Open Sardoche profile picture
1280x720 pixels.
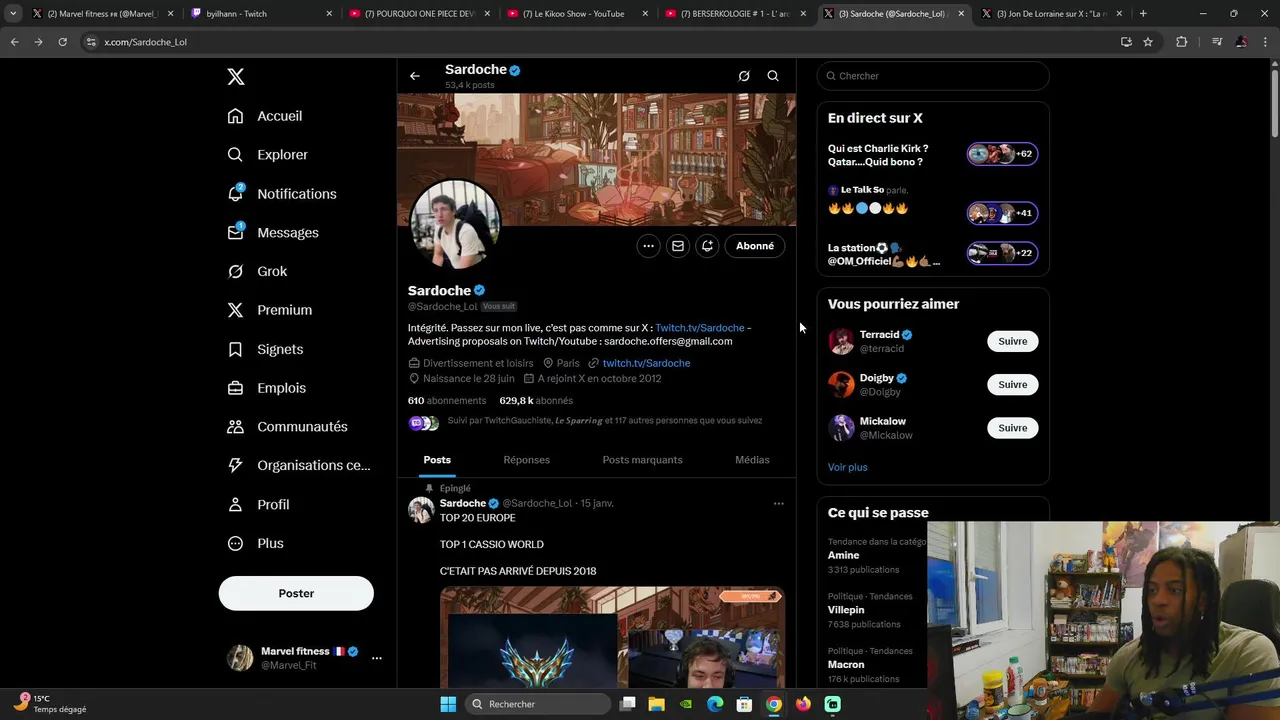(455, 225)
